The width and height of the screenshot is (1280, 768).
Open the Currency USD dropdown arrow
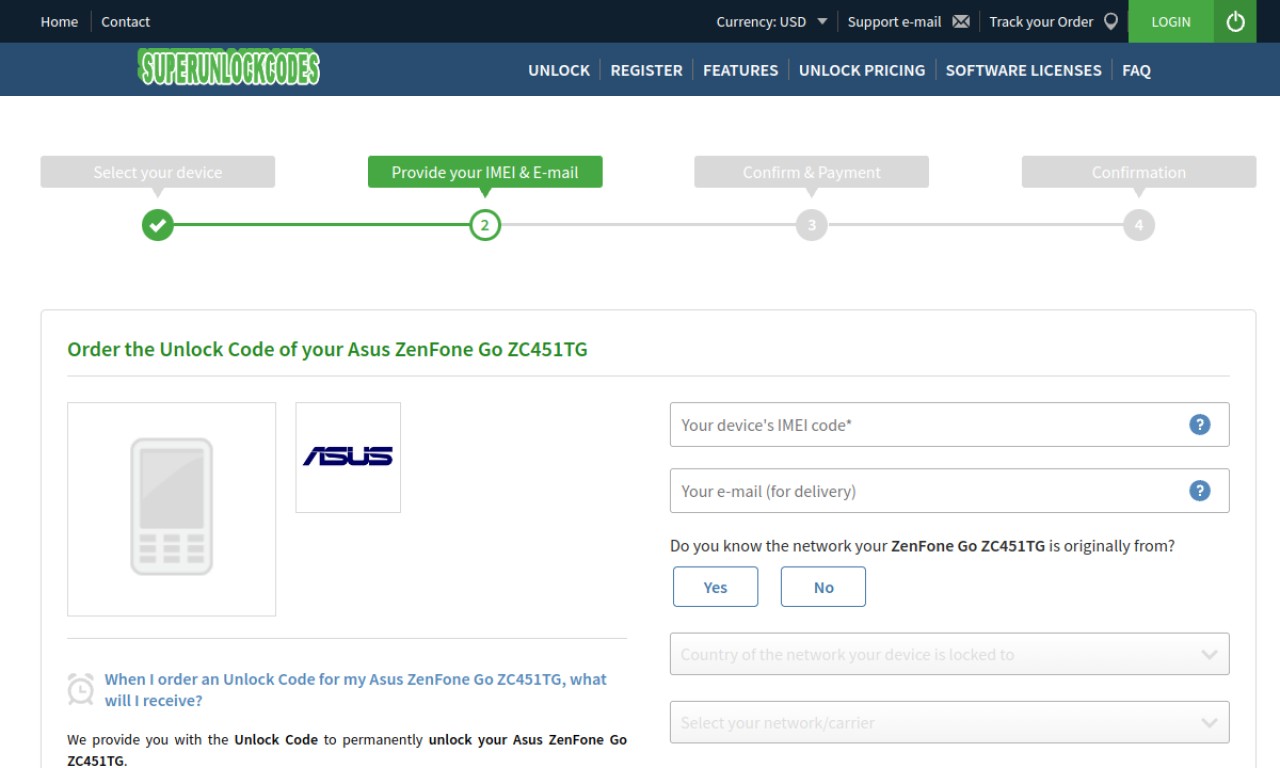point(821,21)
